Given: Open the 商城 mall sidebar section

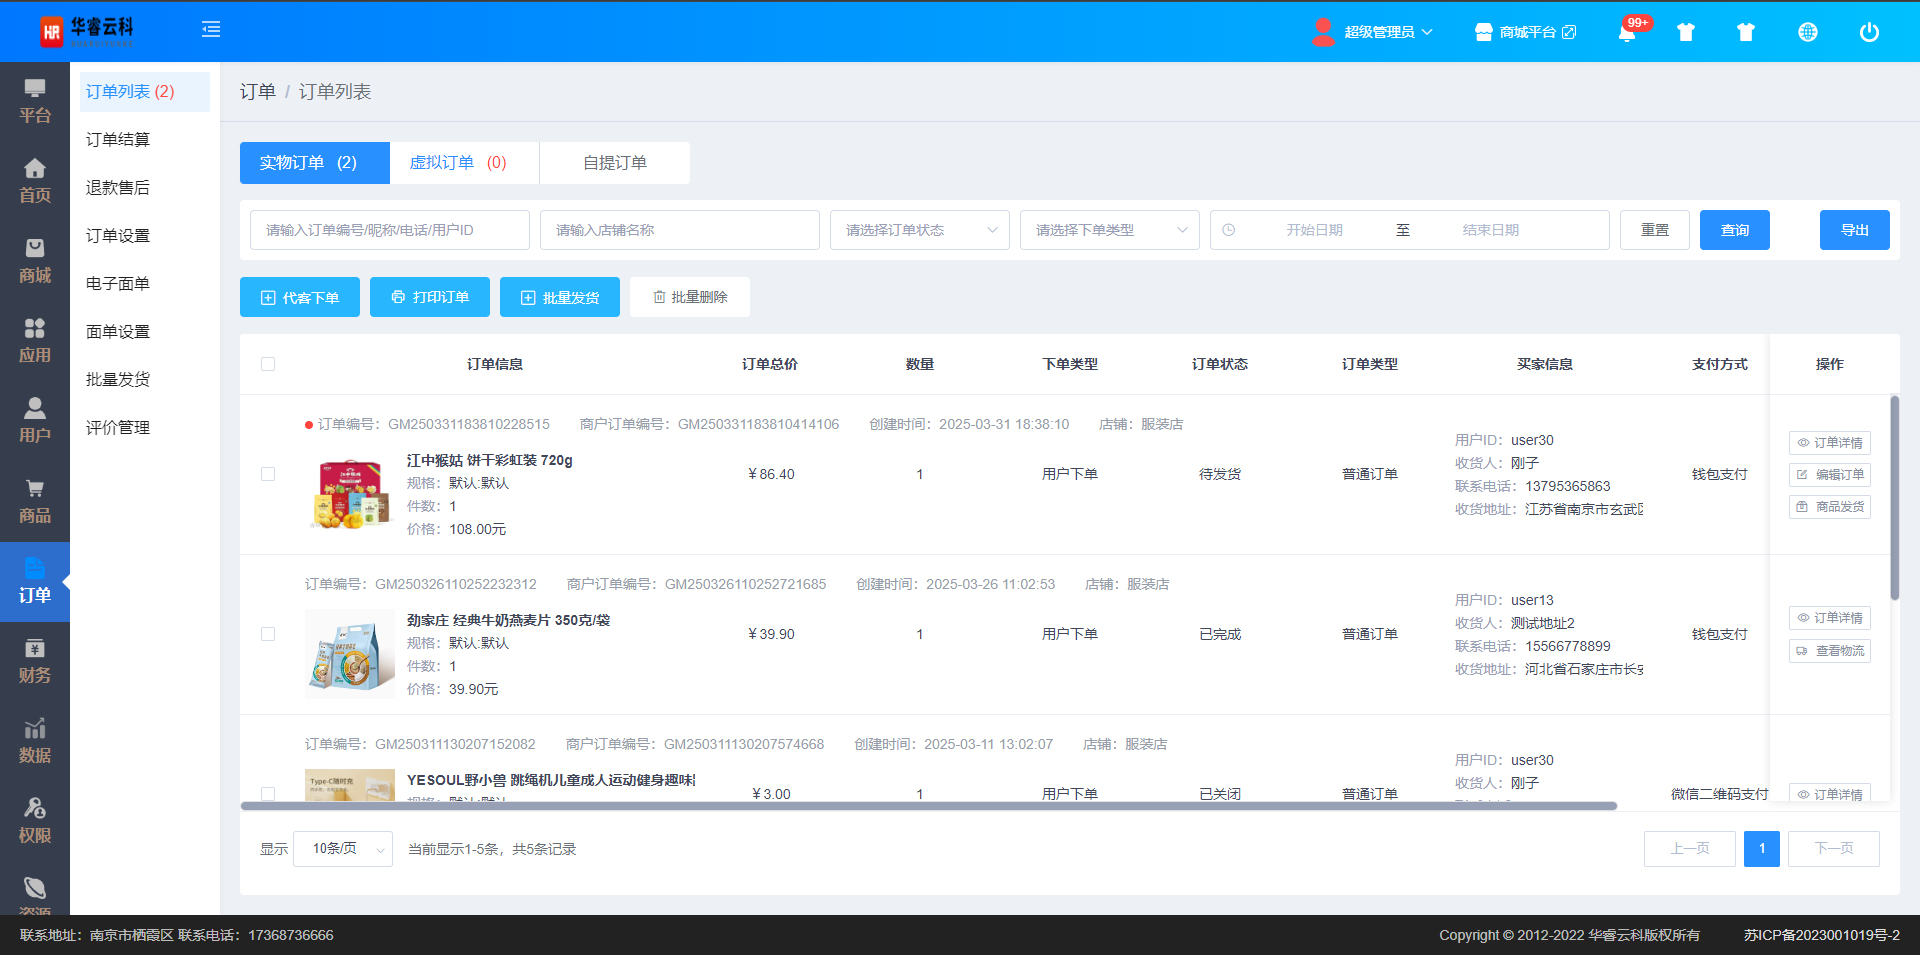Looking at the screenshot, I should [x=35, y=262].
